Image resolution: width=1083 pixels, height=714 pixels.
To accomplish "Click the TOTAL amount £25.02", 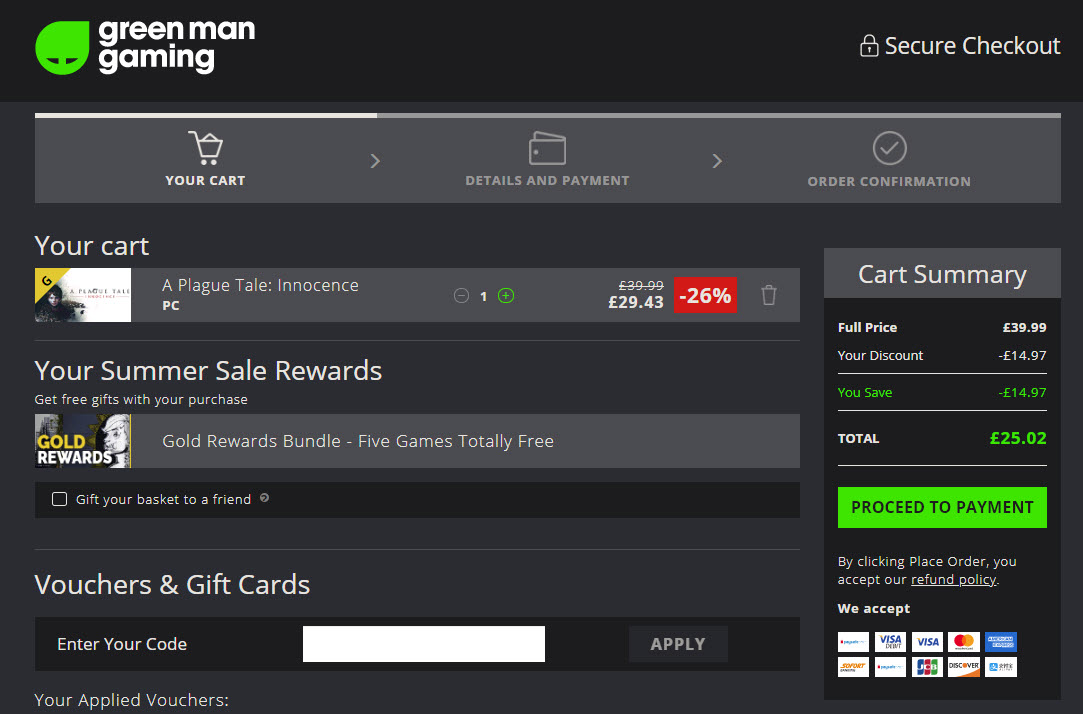I will pos(1018,438).
